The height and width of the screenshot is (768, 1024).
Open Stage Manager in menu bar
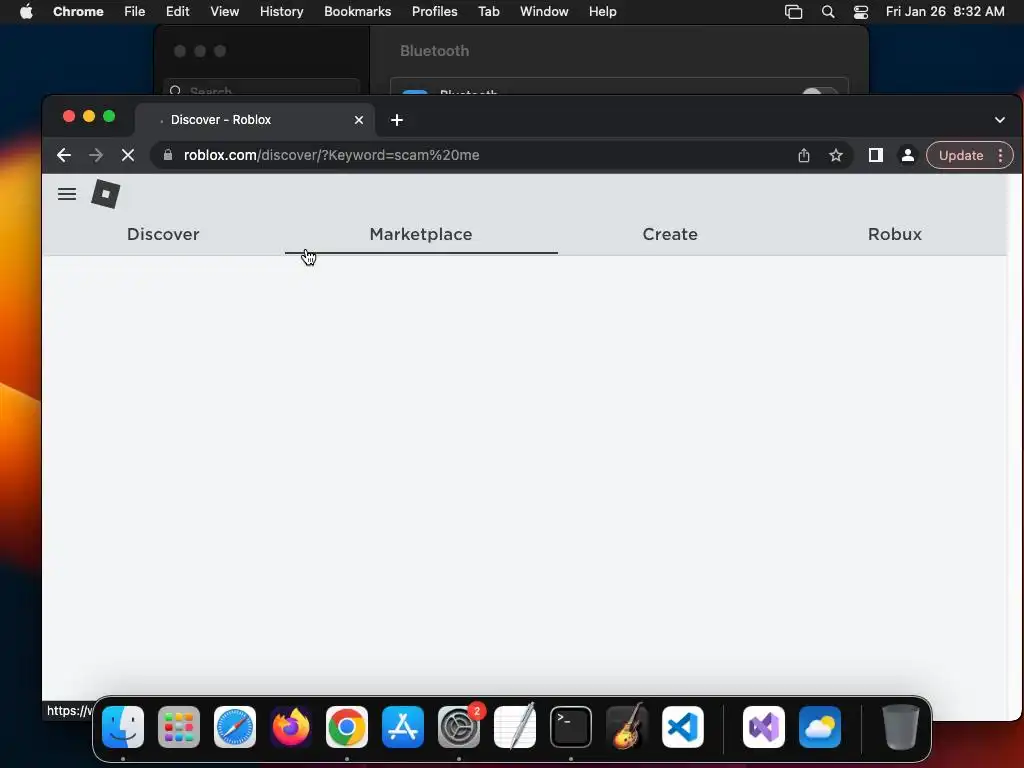coord(793,12)
